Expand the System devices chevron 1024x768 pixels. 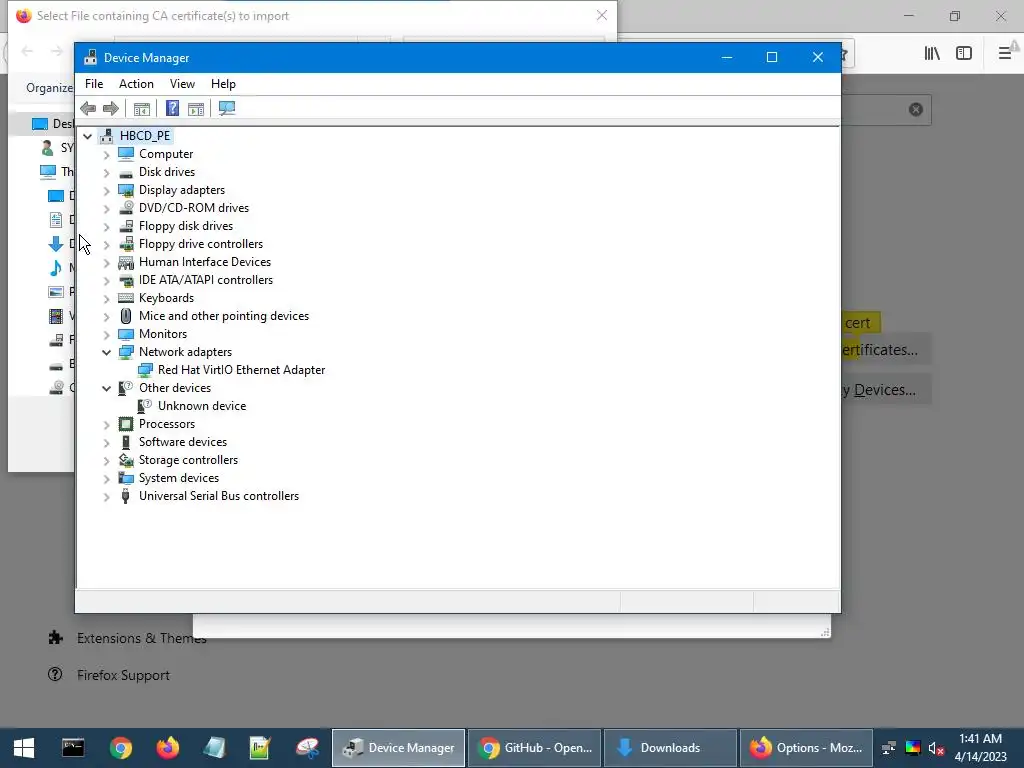coord(106,479)
